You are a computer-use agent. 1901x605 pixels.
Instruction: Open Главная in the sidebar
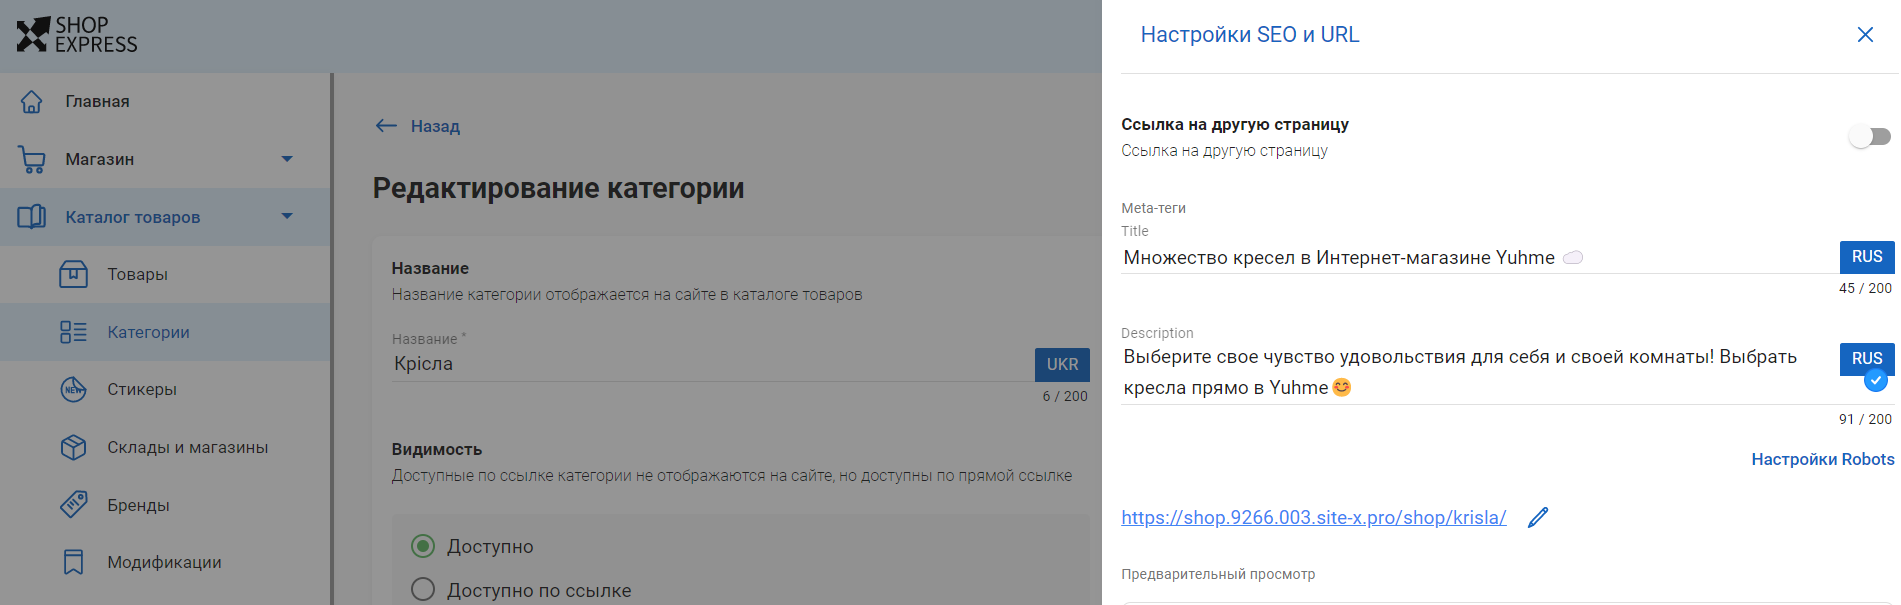[165, 101]
